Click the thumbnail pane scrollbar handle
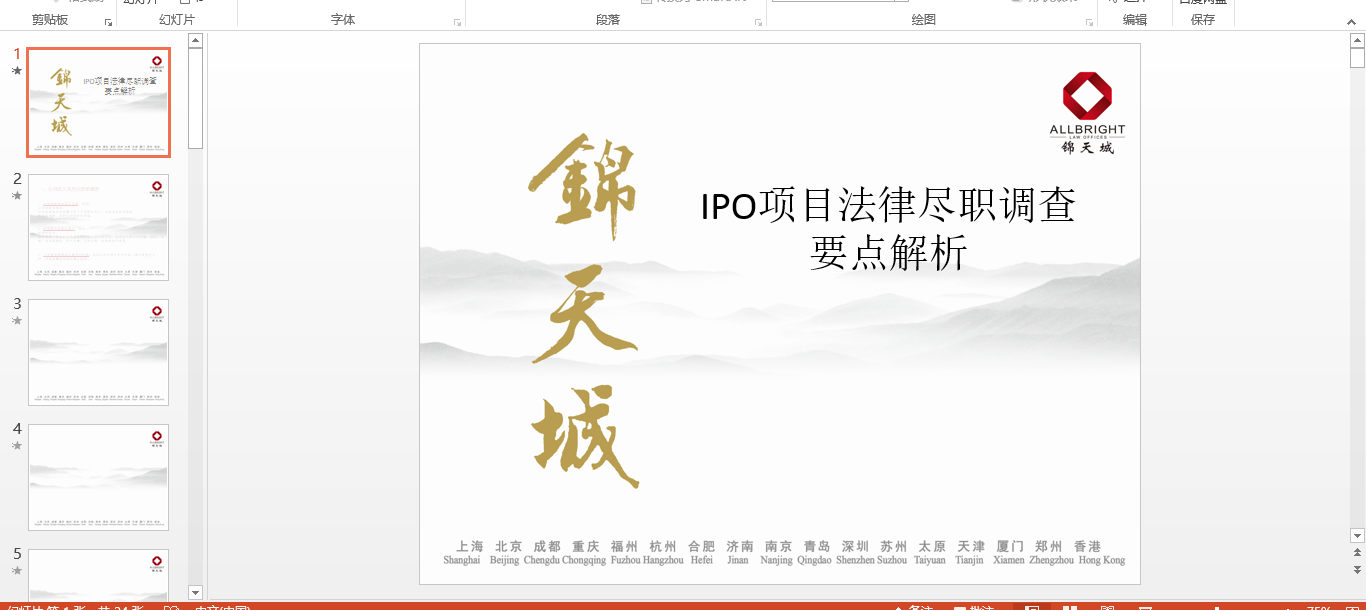The width and height of the screenshot is (1366, 610). [195, 98]
